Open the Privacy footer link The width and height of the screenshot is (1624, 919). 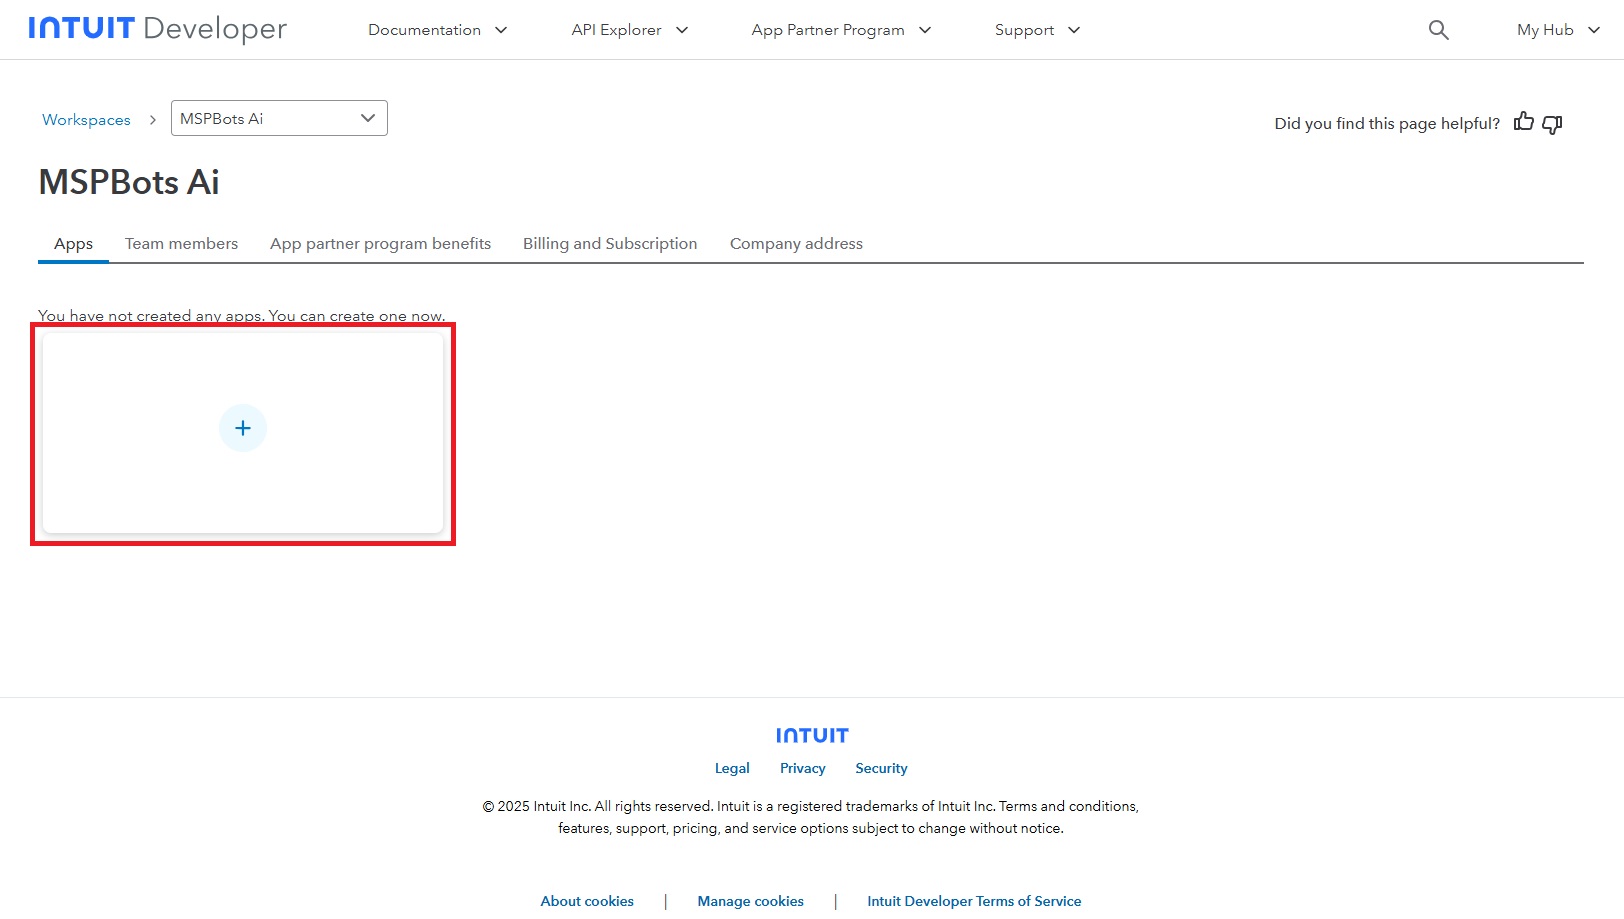(x=802, y=768)
